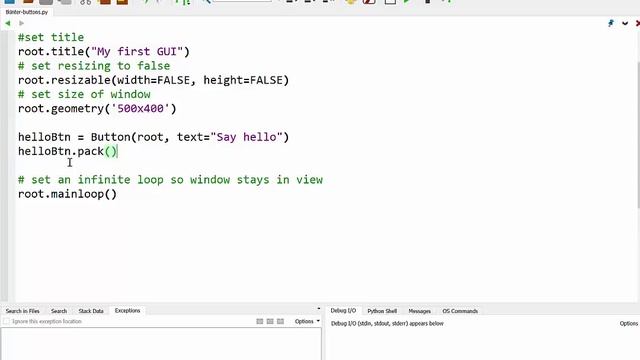Click the '# set resizing to false' comment

click(x=94, y=66)
